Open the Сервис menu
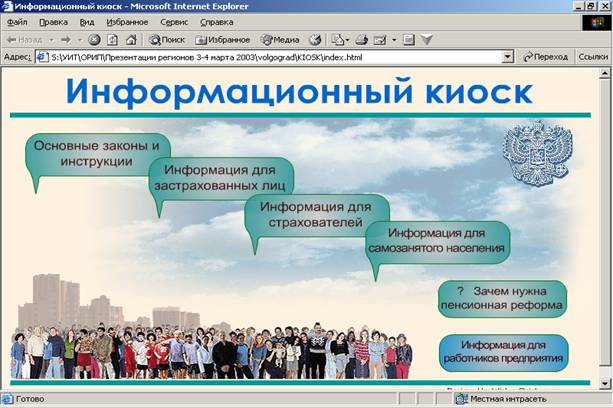The width and height of the screenshot is (613, 408). pyautogui.click(x=173, y=21)
